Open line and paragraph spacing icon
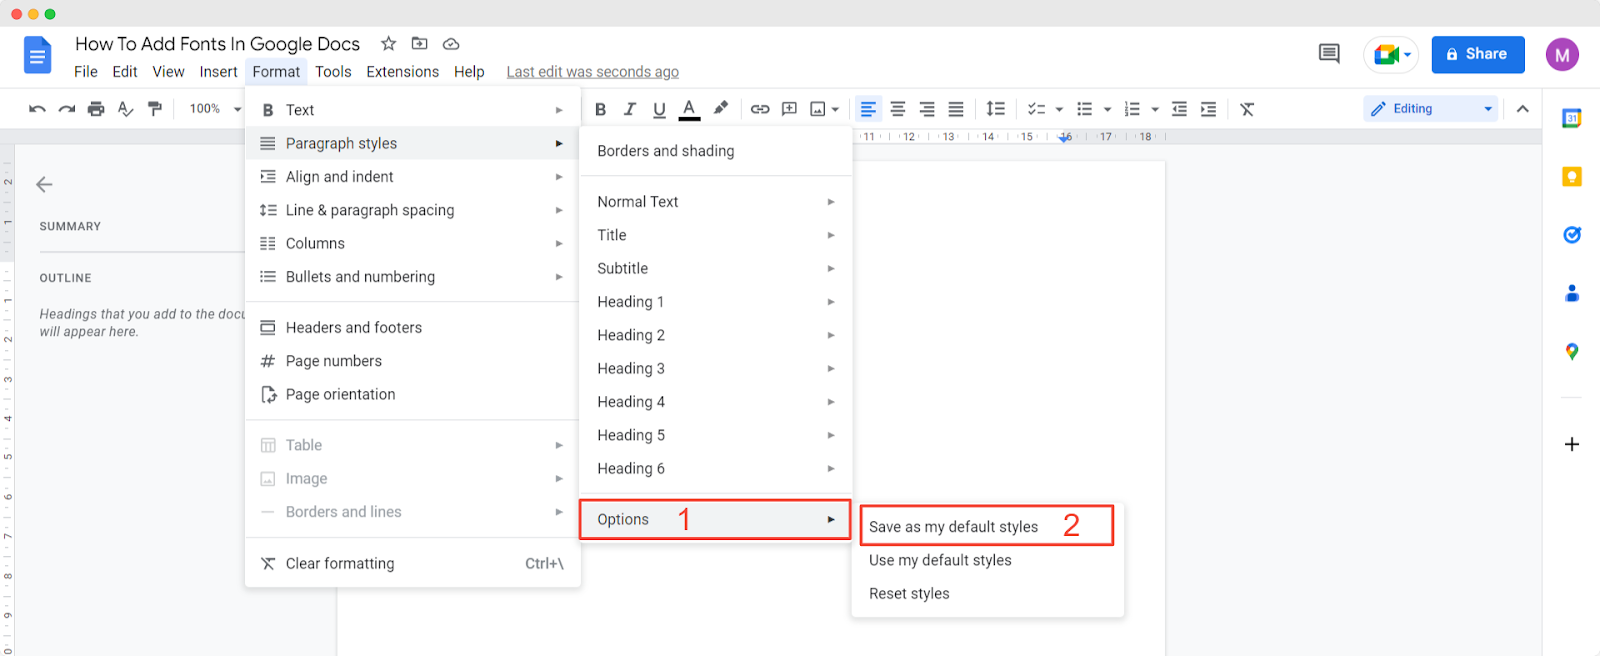 click(996, 109)
